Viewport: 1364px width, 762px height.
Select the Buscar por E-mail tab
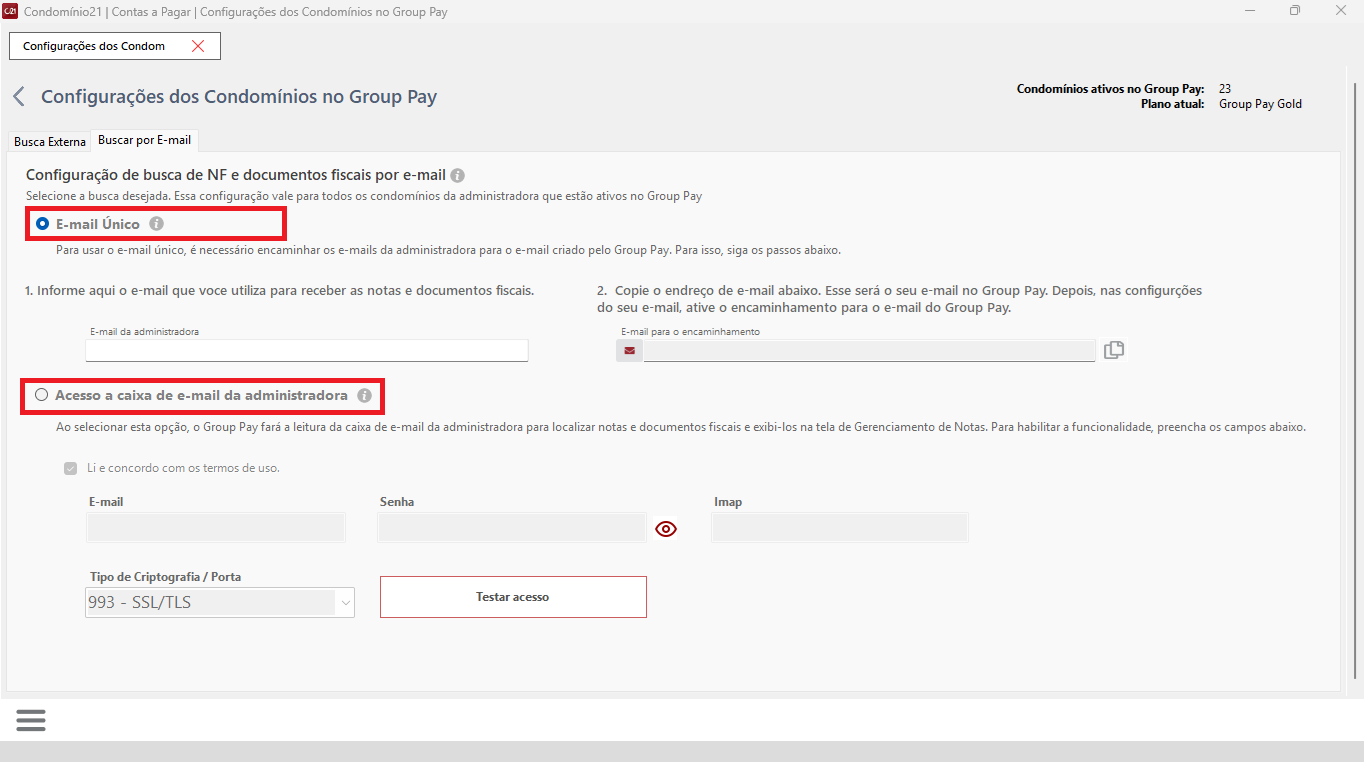[144, 141]
